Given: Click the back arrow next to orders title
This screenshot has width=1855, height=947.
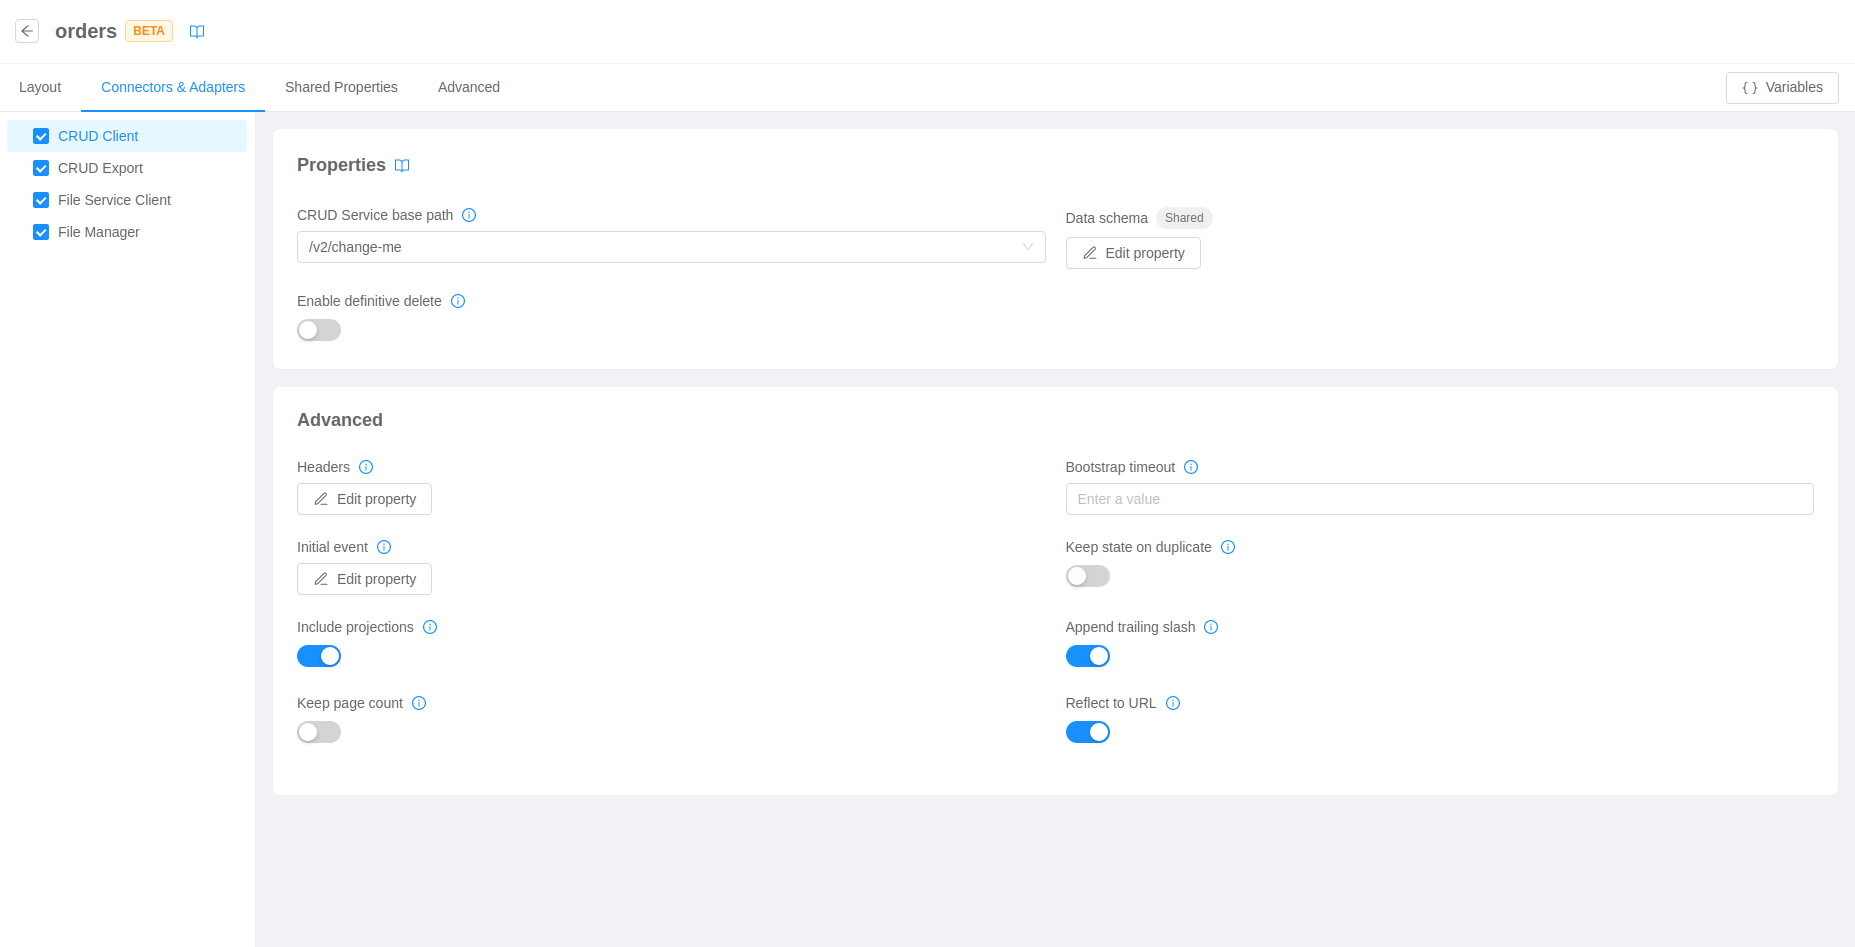Looking at the screenshot, I should point(27,30).
